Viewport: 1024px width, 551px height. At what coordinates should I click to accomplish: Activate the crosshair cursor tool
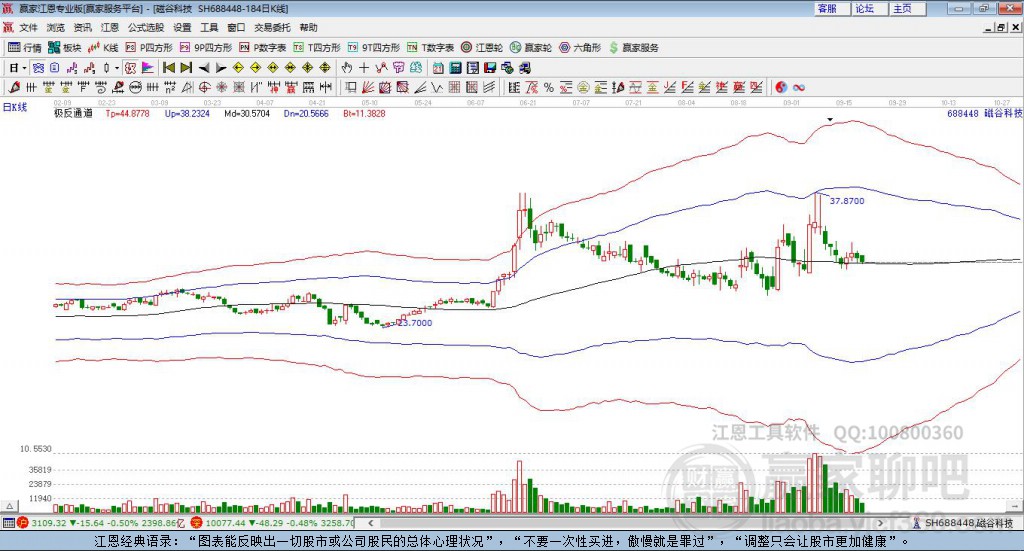(x=364, y=68)
